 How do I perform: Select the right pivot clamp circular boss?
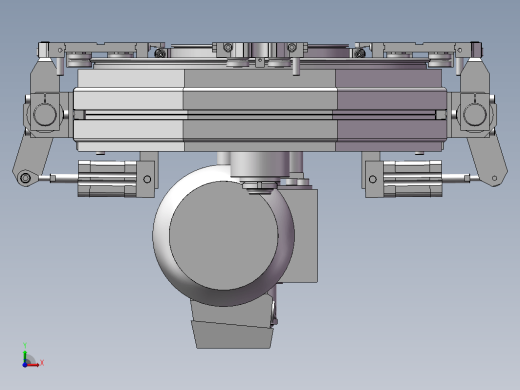pyautogui.click(x=475, y=114)
